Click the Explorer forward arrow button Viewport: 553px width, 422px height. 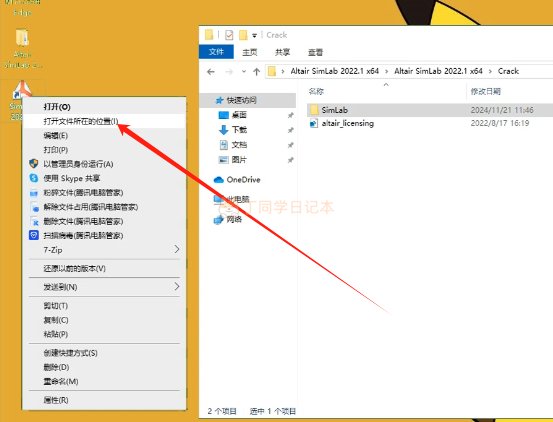[x=229, y=72]
